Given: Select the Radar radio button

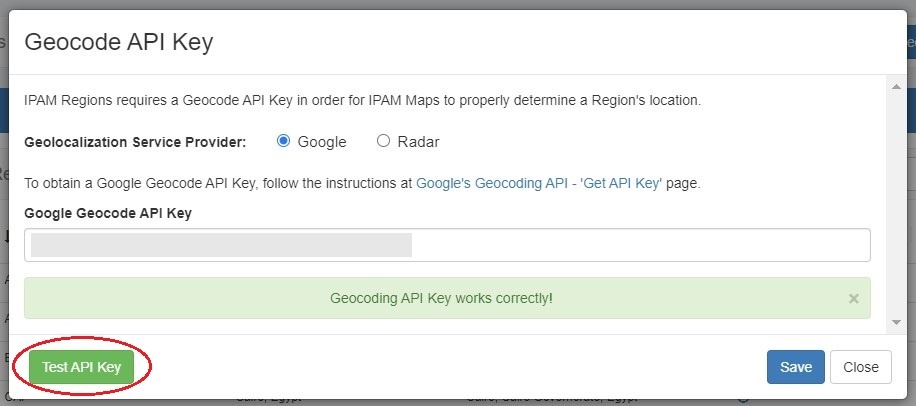Looking at the screenshot, I should (x=383, y=141).
